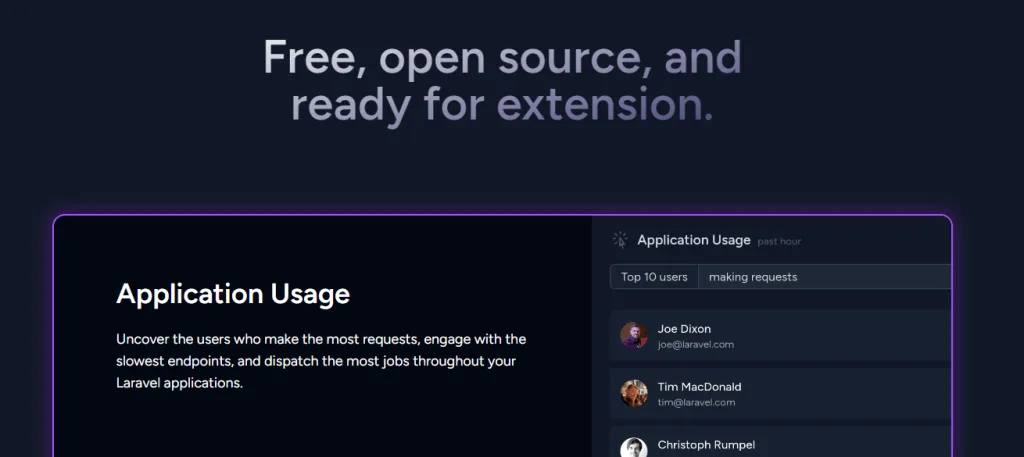Select the Tim MacDonald user name

coord(699,387)
